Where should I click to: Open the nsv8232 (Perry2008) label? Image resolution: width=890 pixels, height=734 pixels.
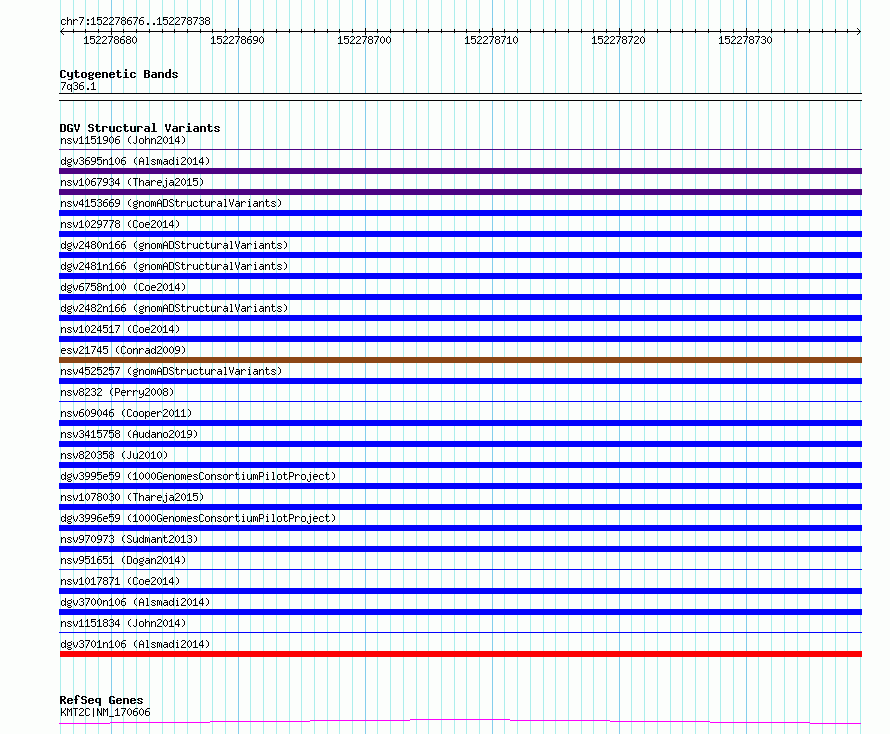[x=117, y=392]
